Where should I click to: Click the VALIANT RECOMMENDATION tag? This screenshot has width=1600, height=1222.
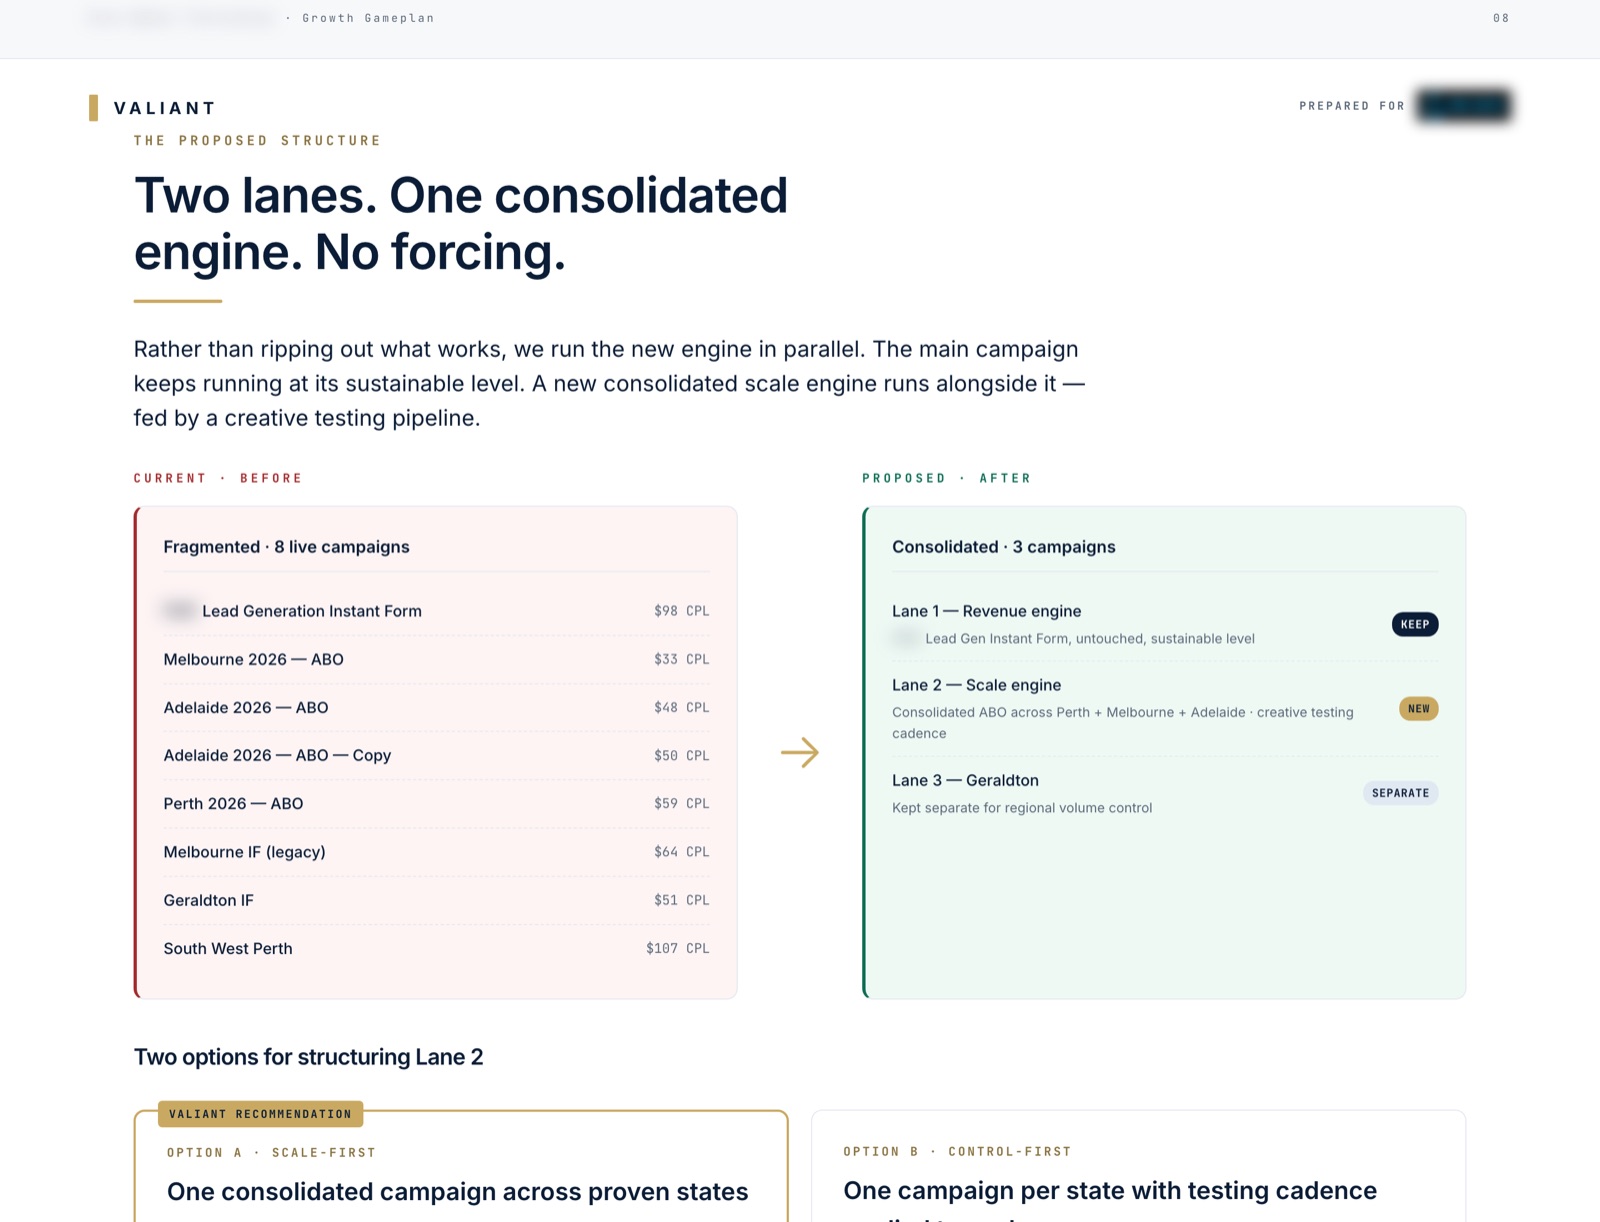pyautogui.click(x=260, y=1114)
